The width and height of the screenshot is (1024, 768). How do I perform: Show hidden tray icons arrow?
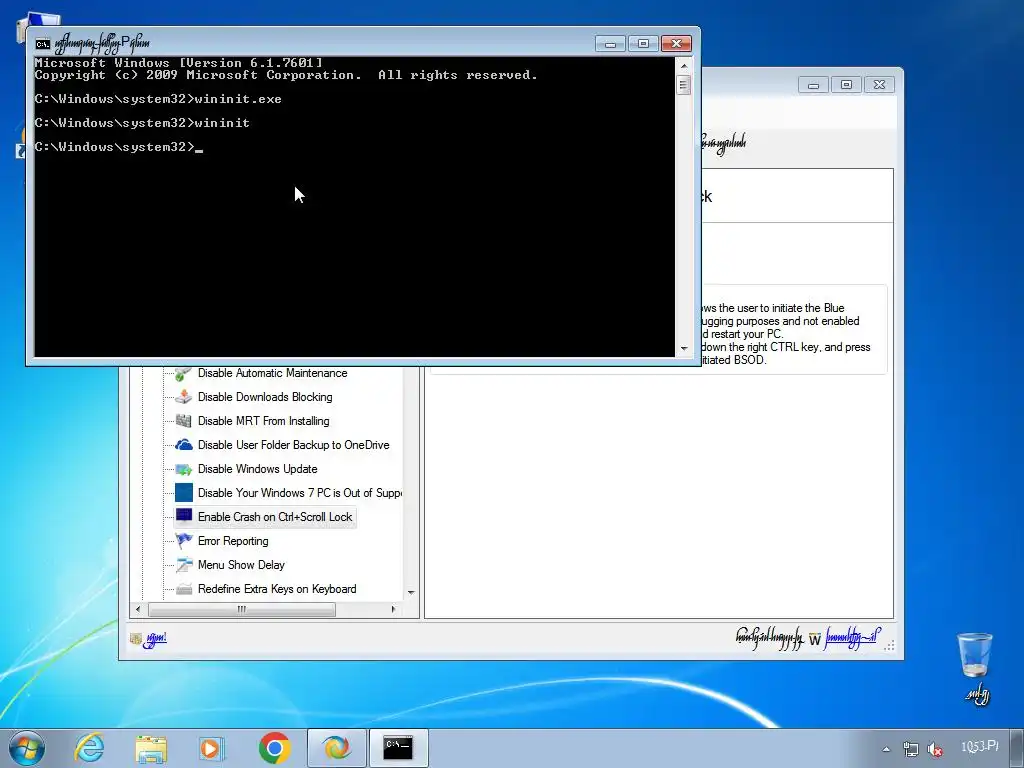tap(886, 749)
